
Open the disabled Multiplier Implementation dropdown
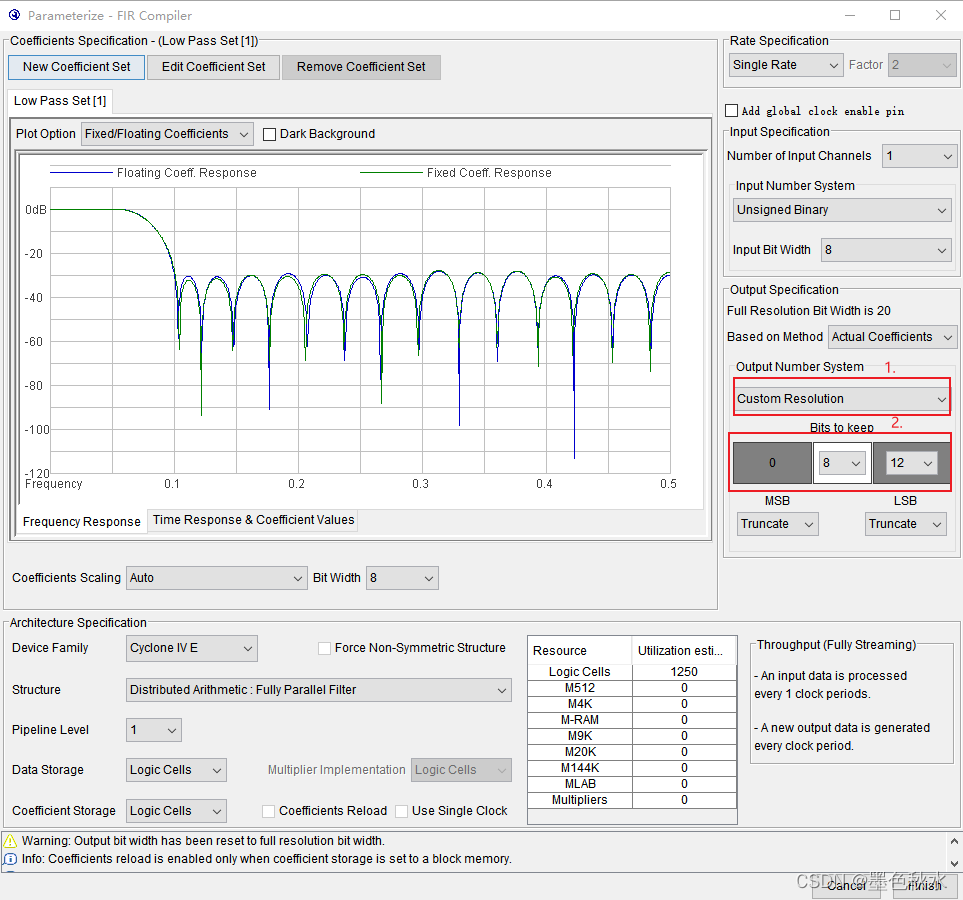point(461,770)
